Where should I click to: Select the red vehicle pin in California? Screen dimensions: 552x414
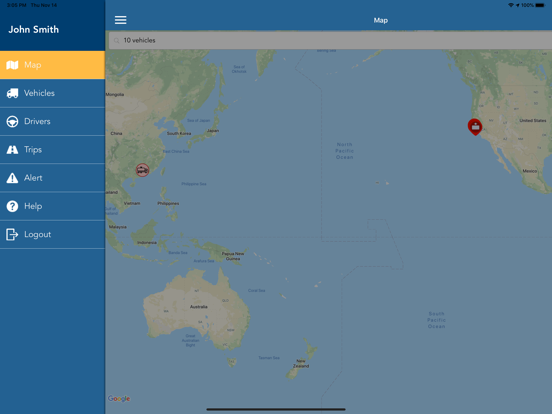pos(475,126)
